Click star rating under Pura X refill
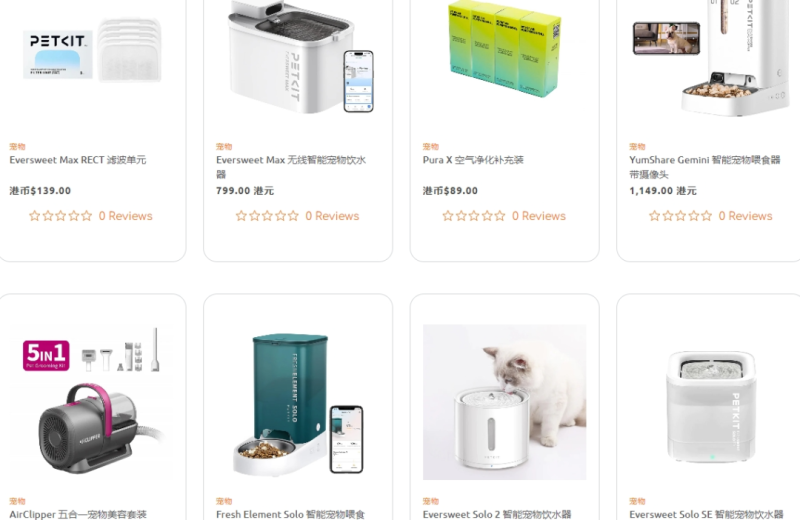Image resolution: width=800 pixels, height=520 pixels. (473, 216)
